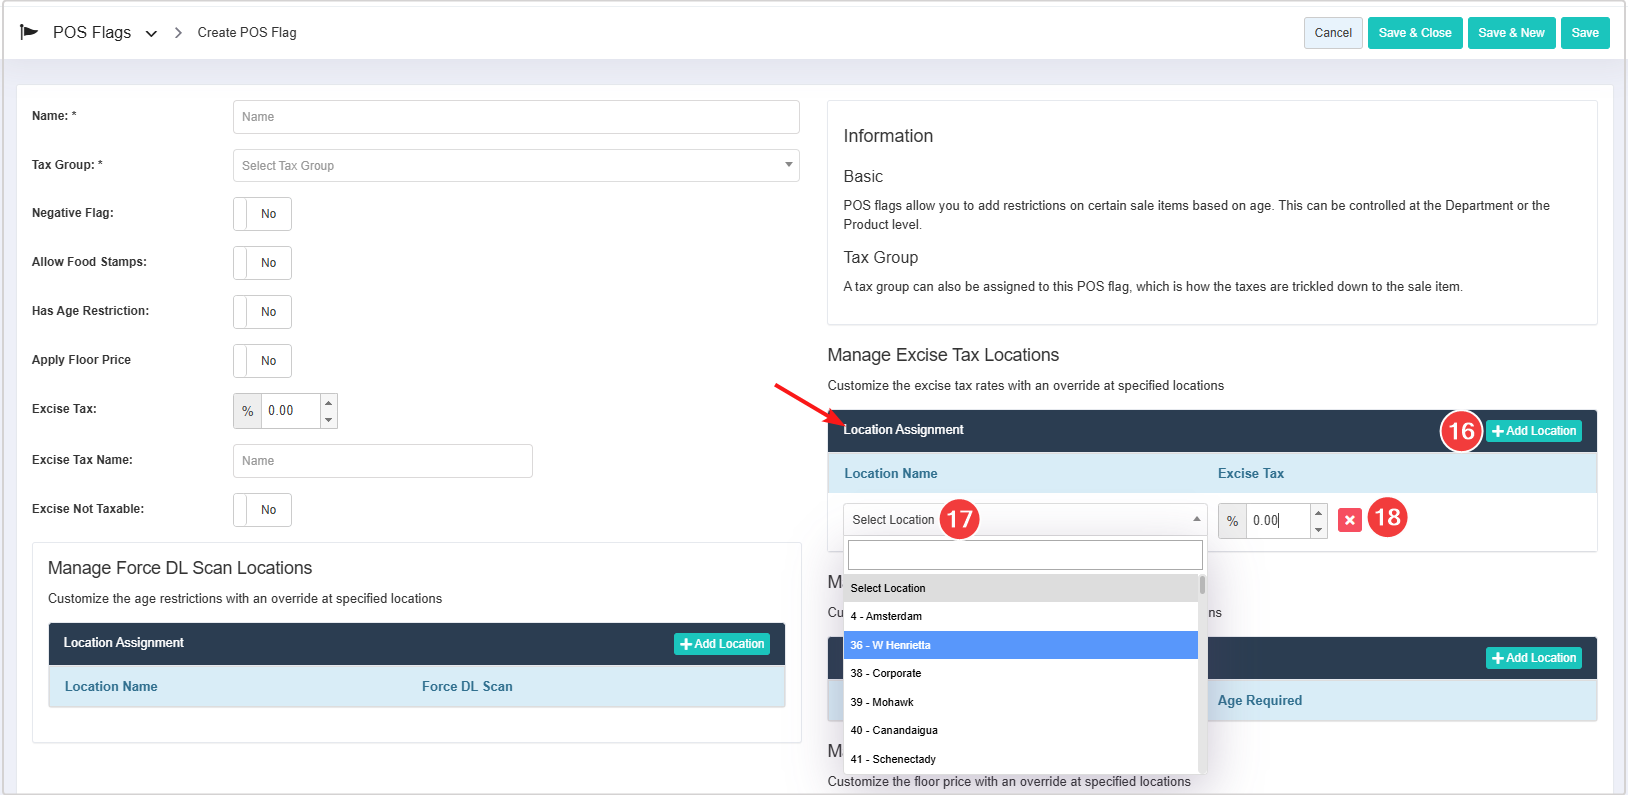Open the POS Flags breadcrumb dropdown chevron
Image resolution: width=1628 pixels, height=795 pixels.
151,33
